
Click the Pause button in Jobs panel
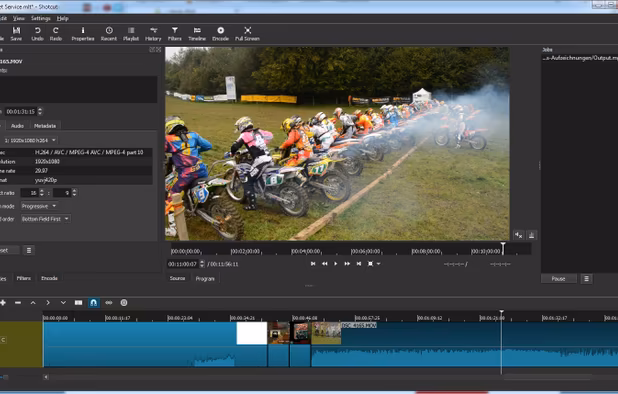click(558, 279)
